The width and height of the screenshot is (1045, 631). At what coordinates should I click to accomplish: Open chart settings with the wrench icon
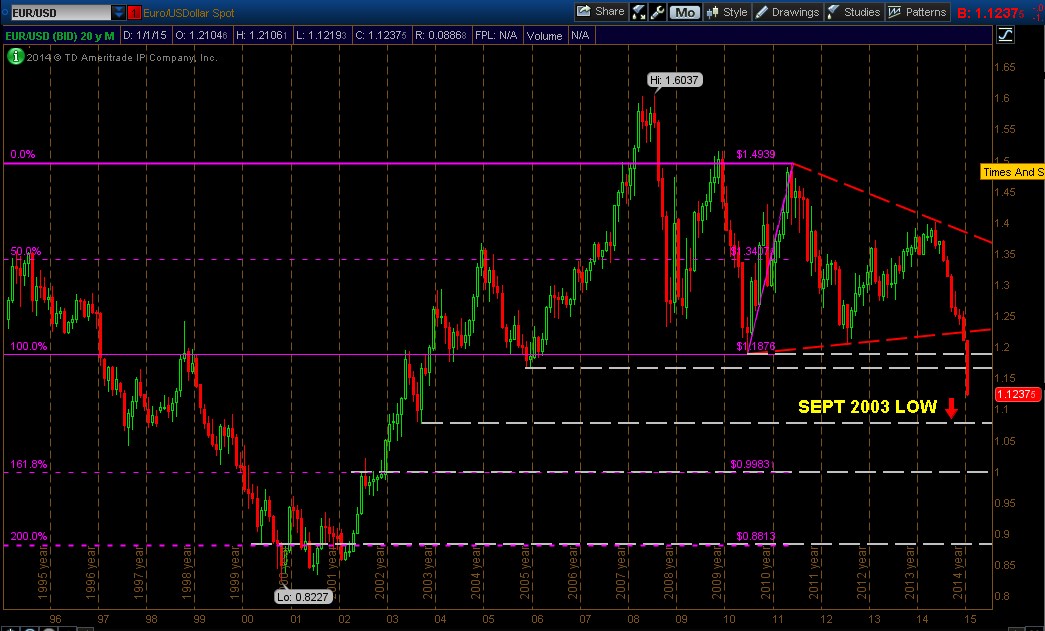point(659,11)
